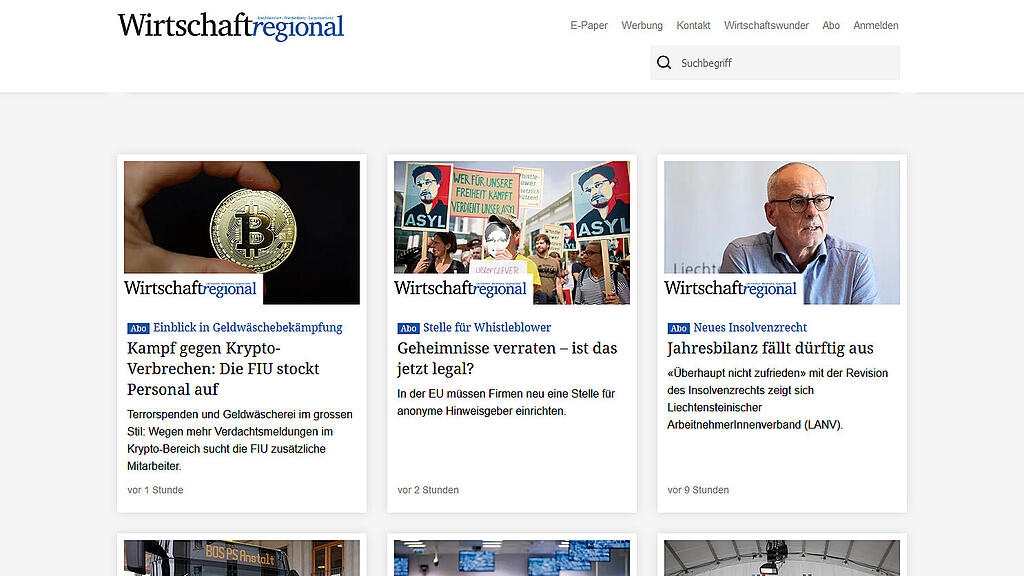Click the Abo badge on Whistleblower article
Image resolution: width=1024 pixels, height=576 pixels.
click(x=408, y=328)
